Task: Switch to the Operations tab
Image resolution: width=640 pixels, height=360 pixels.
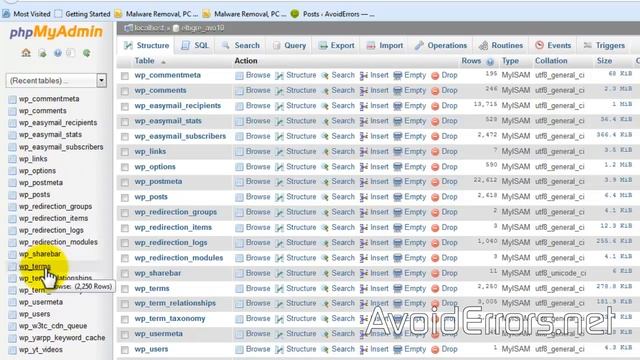Action: [x=441, y=46]
